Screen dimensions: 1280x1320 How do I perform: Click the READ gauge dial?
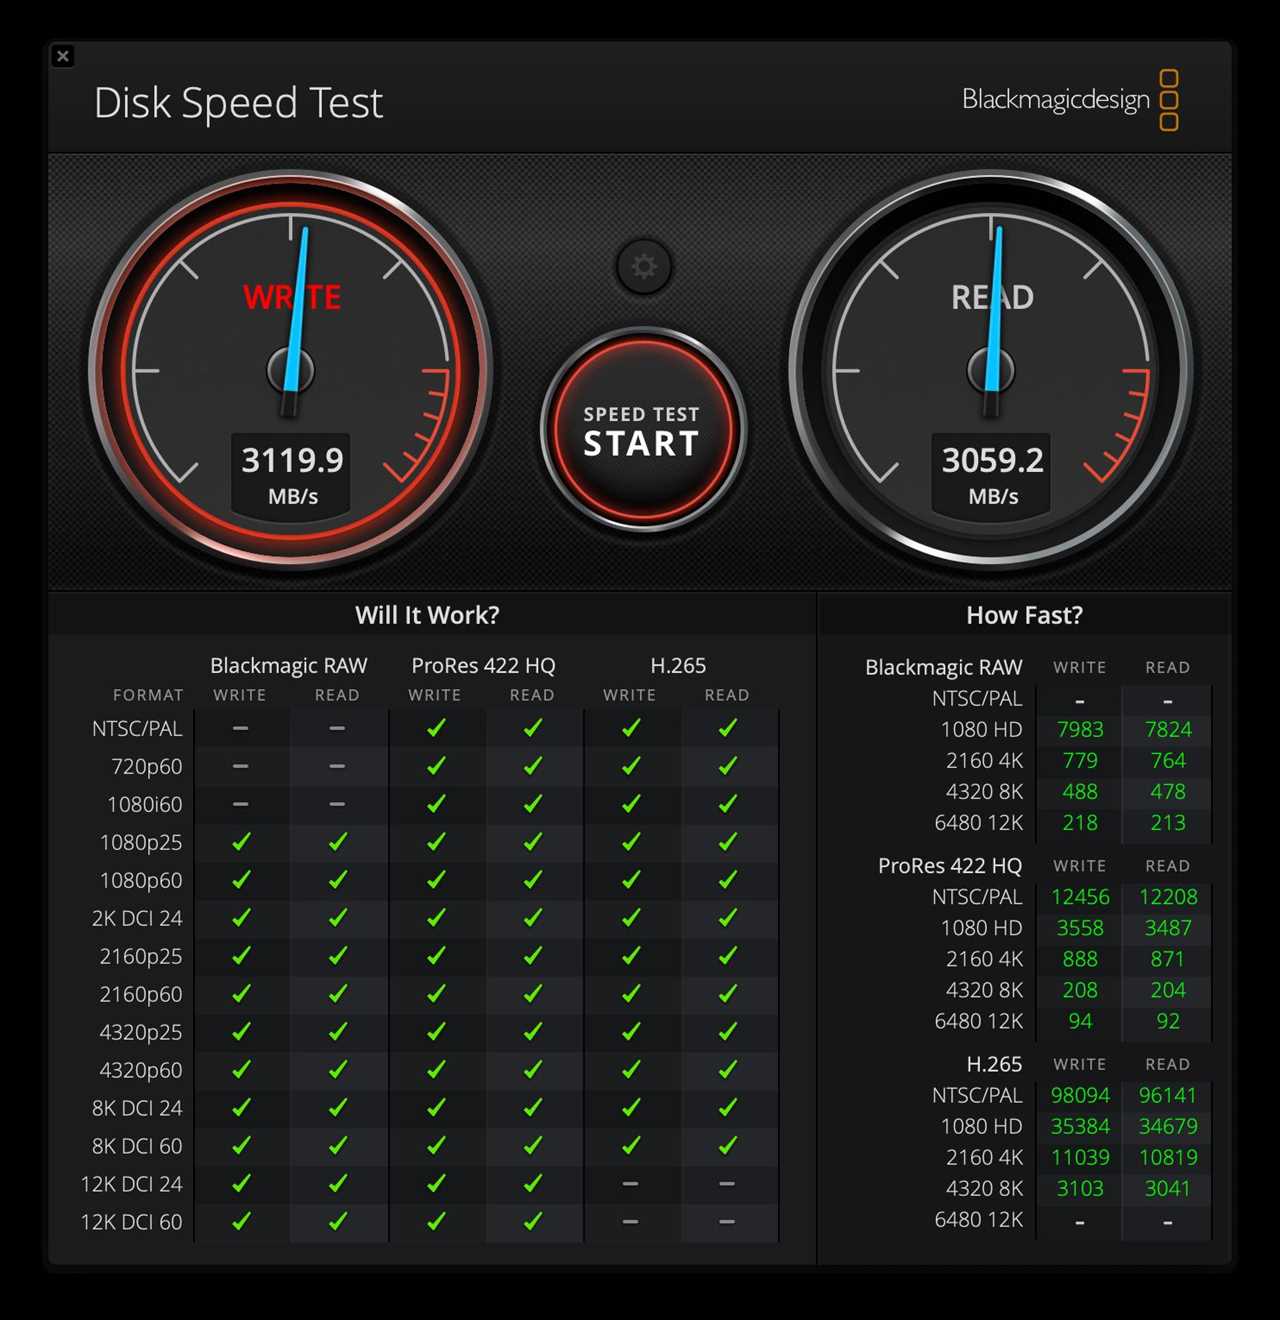coord(991,370)
